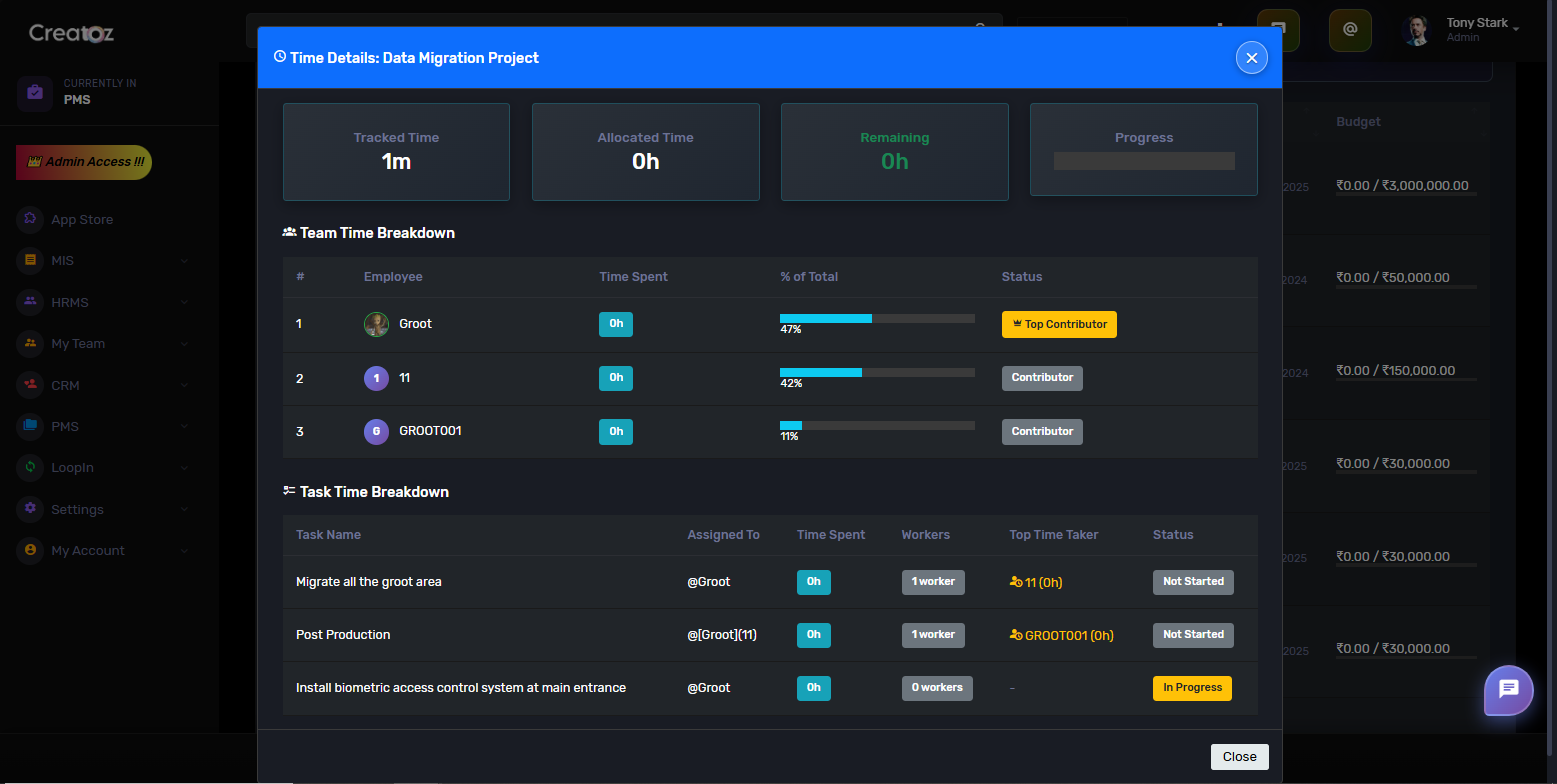The height and width of the screenshot is (784, 1557).
Task: Click the Admin Access badge
Action: (84, 162)
